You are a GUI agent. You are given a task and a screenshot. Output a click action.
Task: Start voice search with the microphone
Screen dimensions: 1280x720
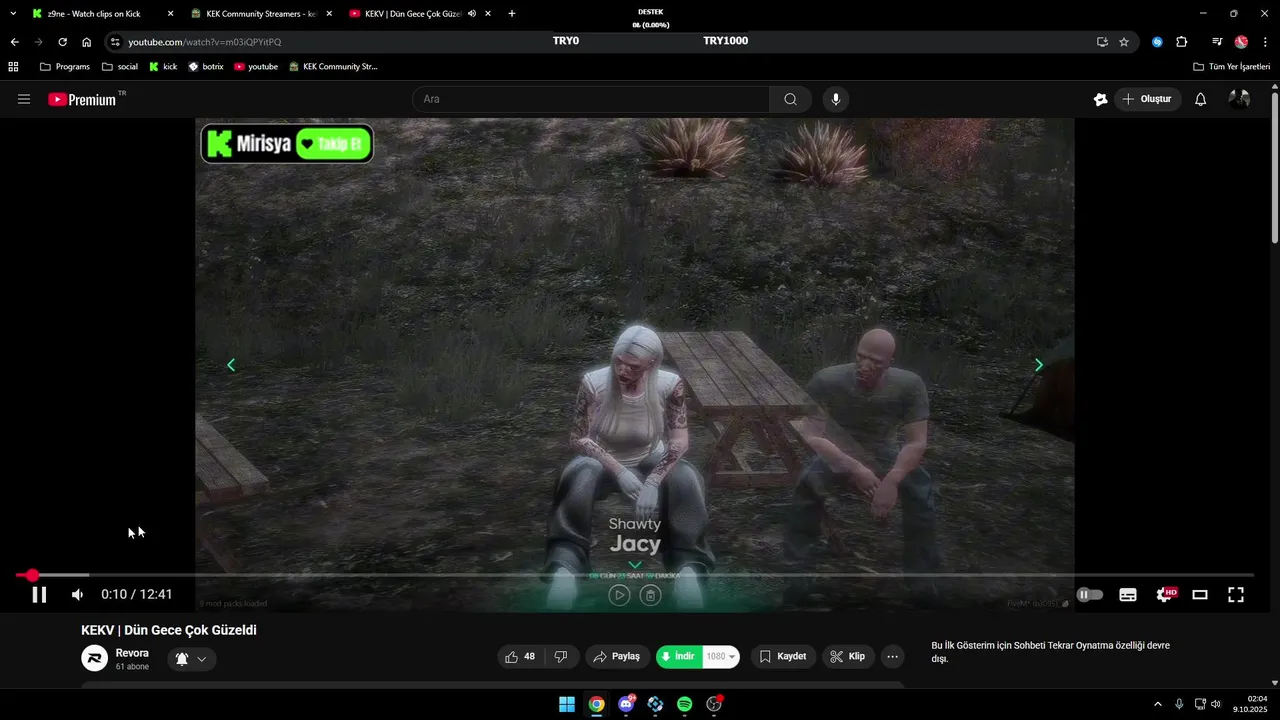point(836,99)
